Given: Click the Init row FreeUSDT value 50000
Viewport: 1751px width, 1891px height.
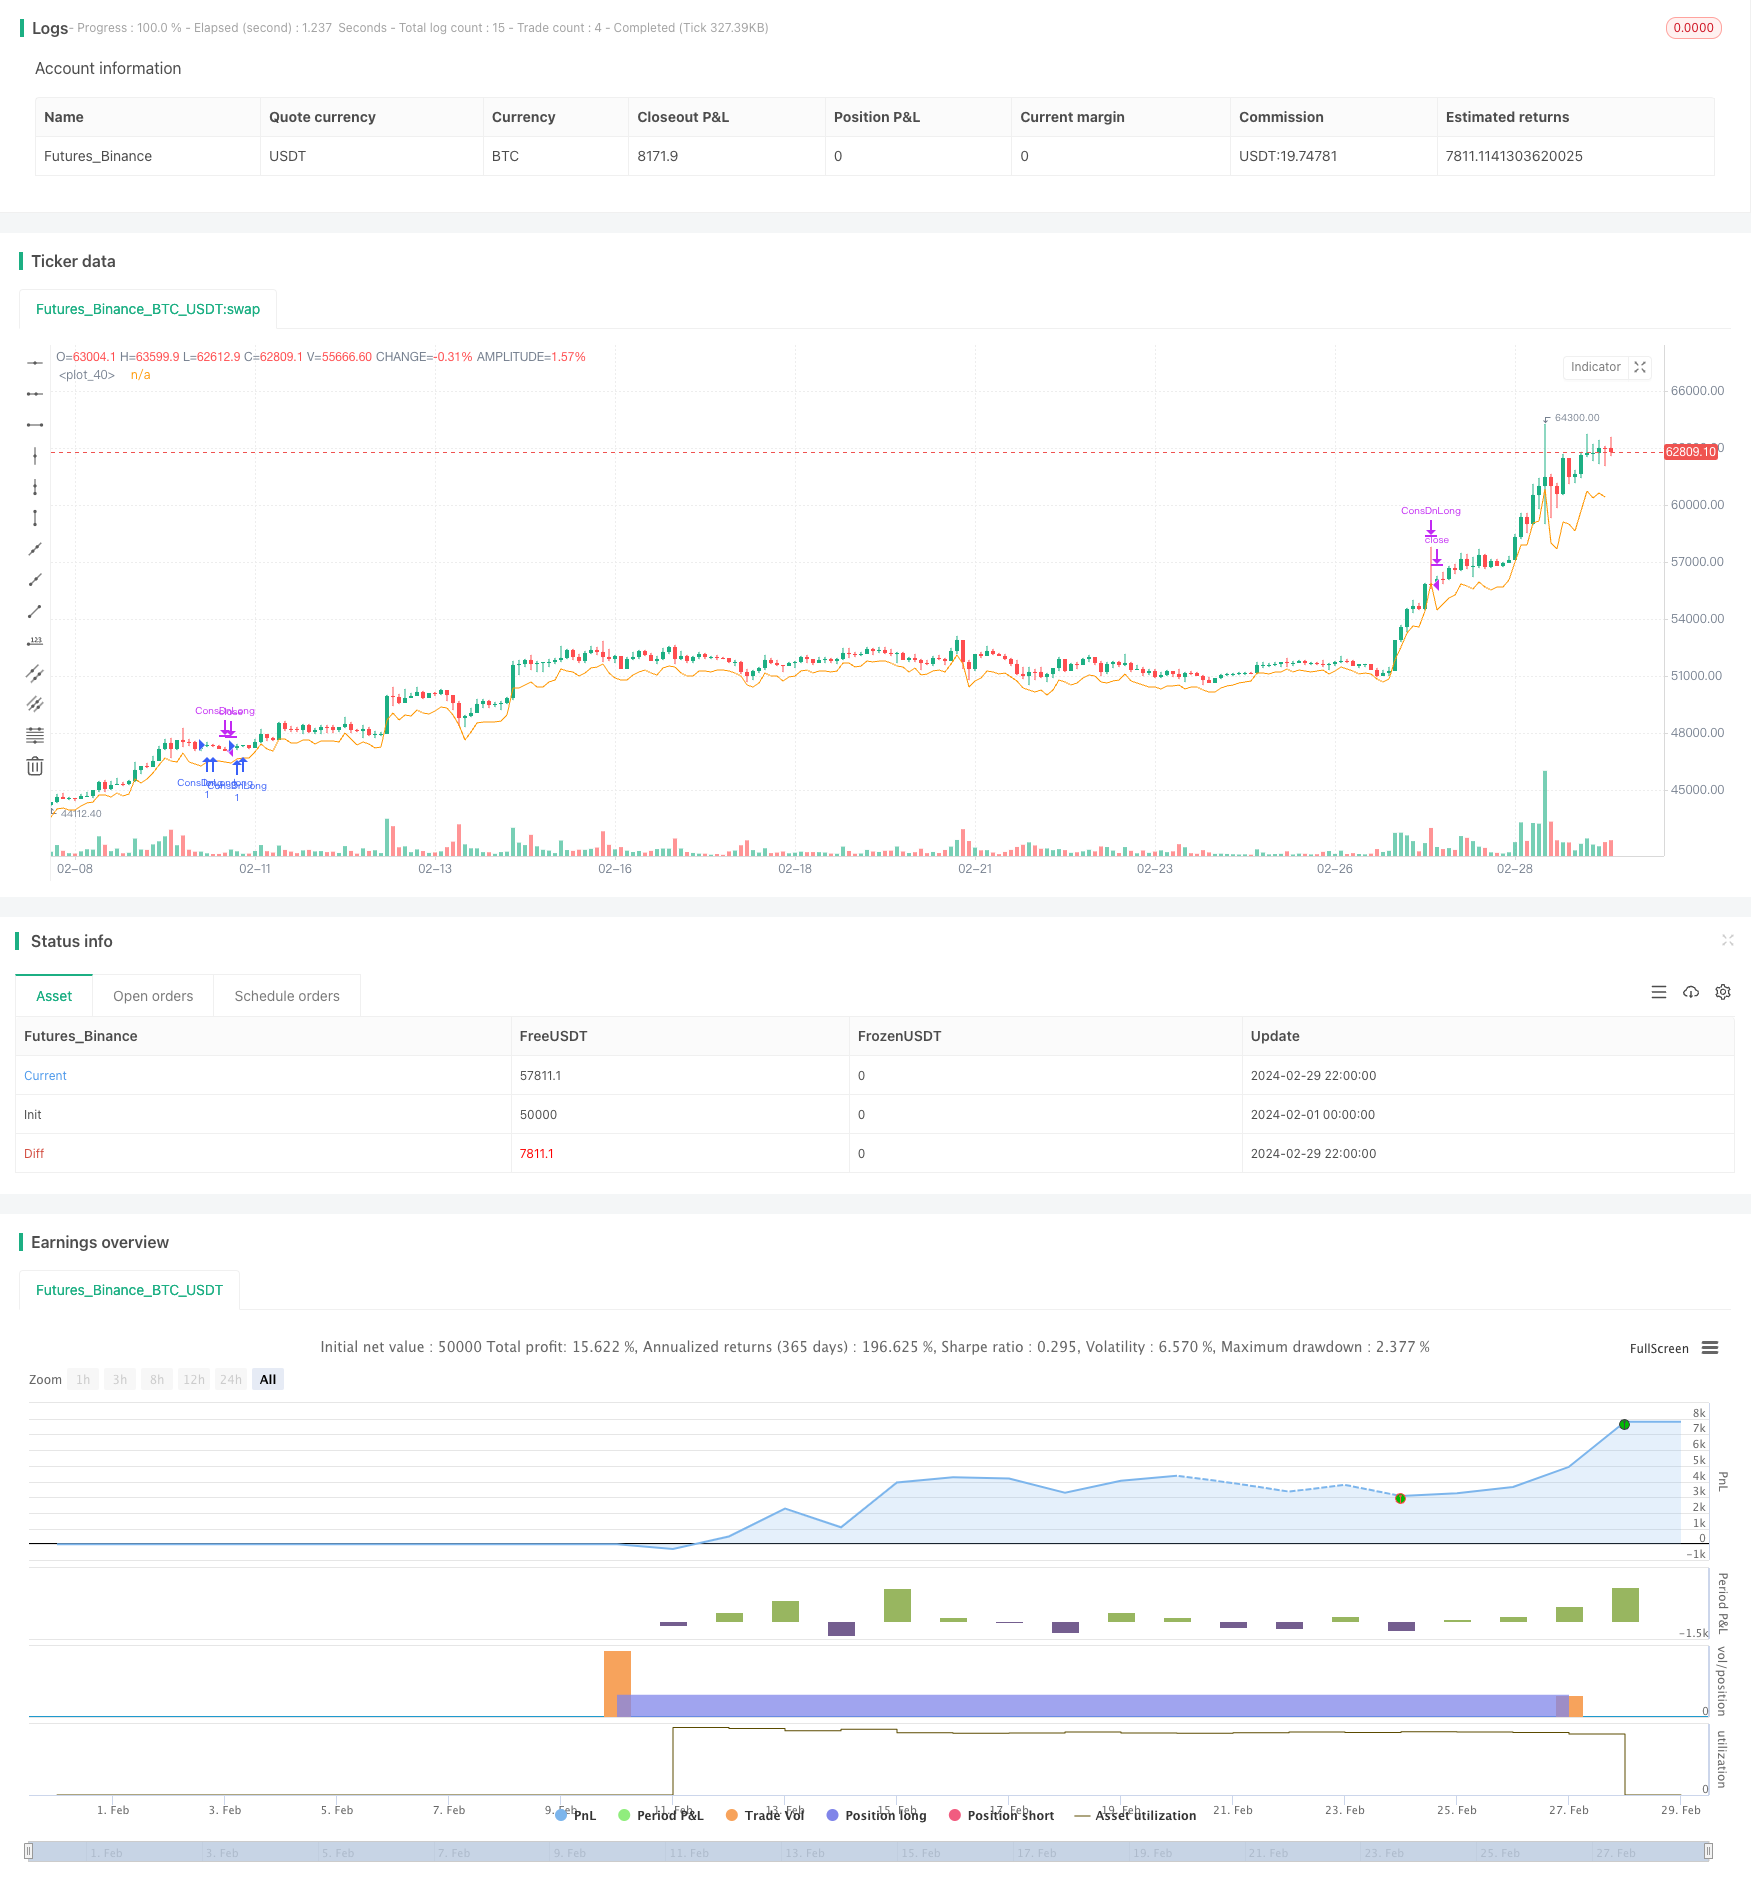Looking at the screenshot, I should pyautogui.click(x=538, y=1115).
